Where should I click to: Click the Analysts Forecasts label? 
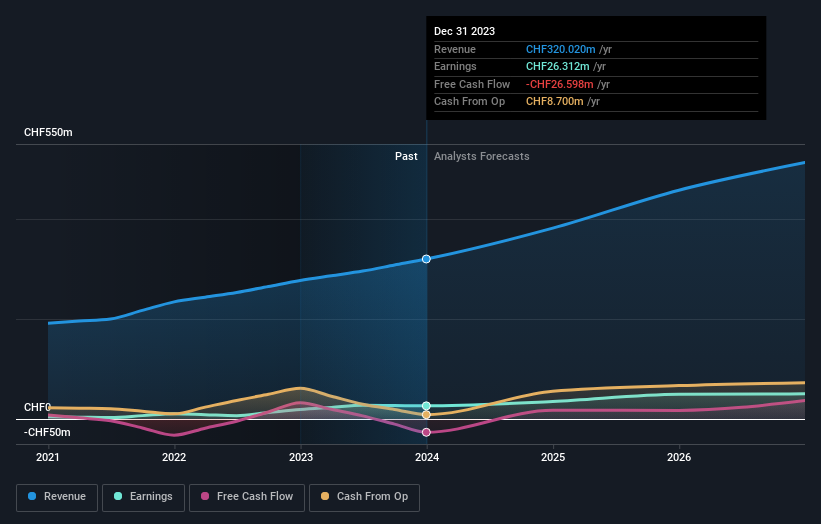[x=481, y=157]
